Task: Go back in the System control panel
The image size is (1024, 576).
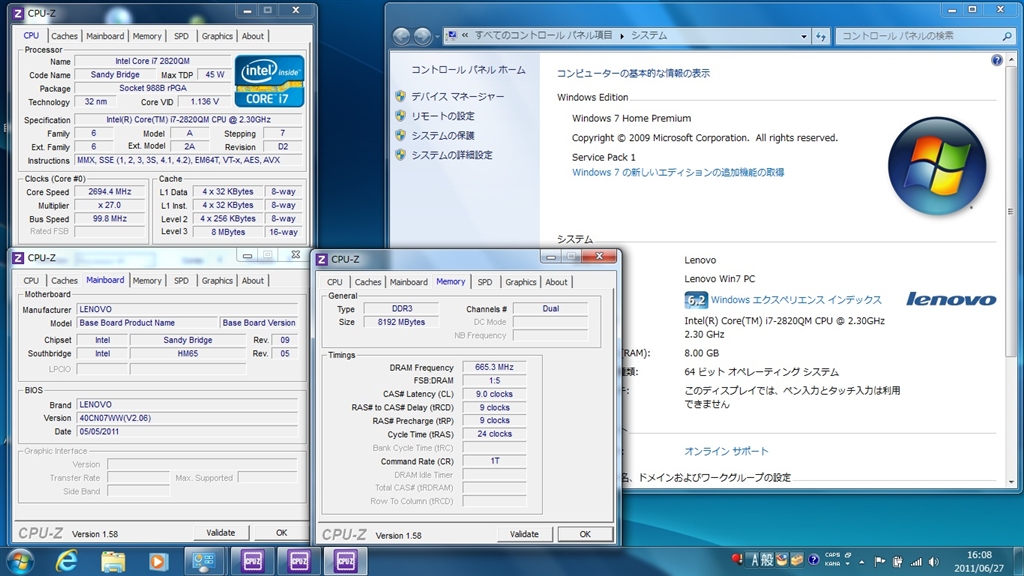Action: pyautogui.click(x=402, y=36)
